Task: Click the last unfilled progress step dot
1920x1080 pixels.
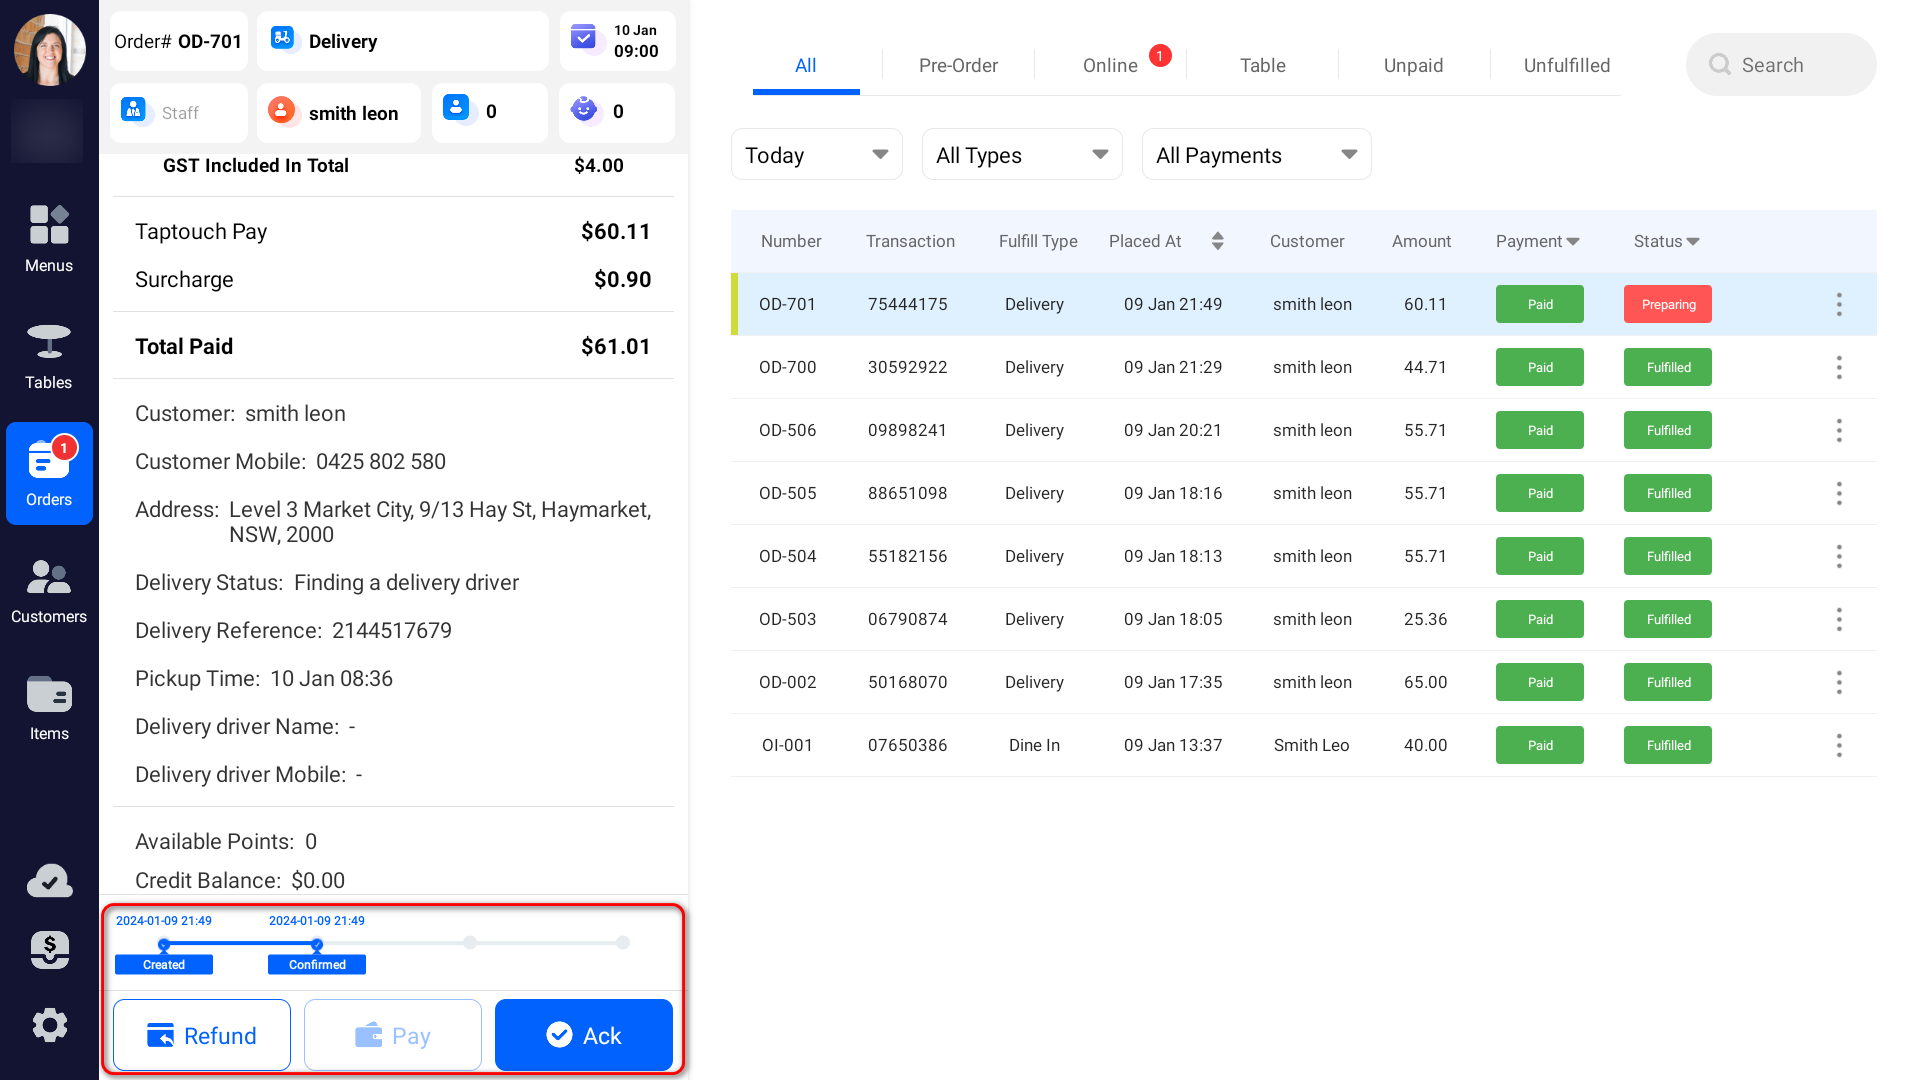Action: 623,942
